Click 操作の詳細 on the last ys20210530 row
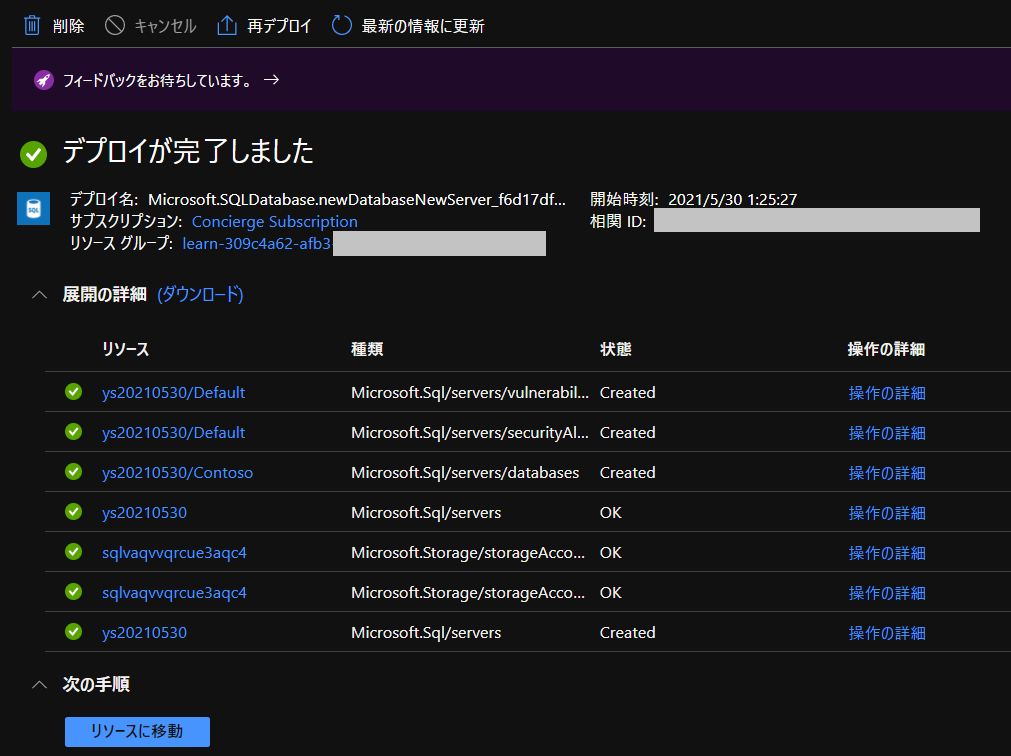The image size is (1011, 756). (x=887, y=631)
